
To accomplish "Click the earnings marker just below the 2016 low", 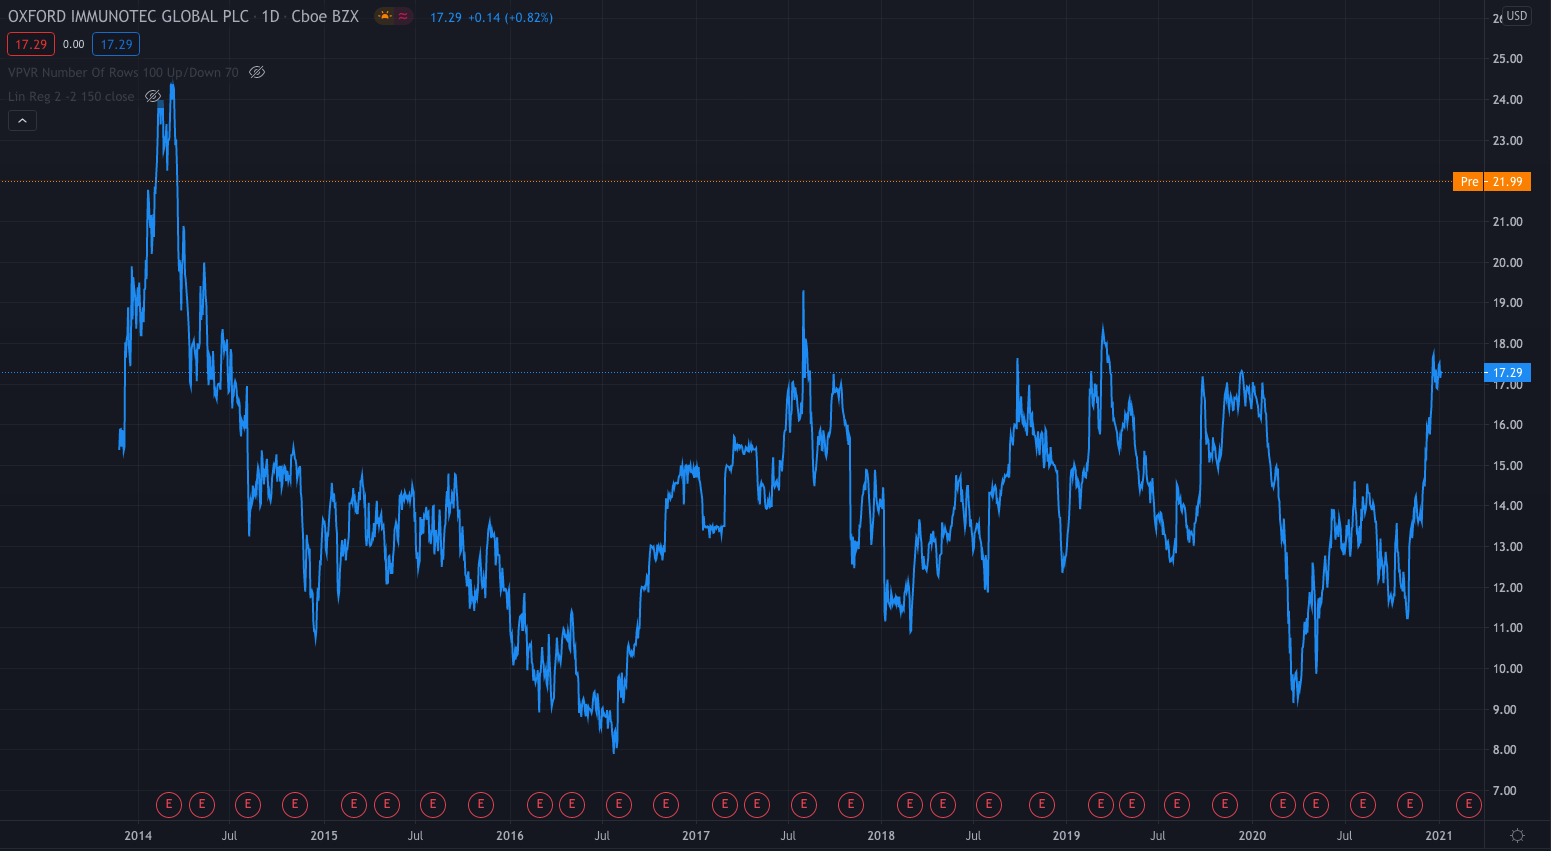I will [x=618, y=804].
